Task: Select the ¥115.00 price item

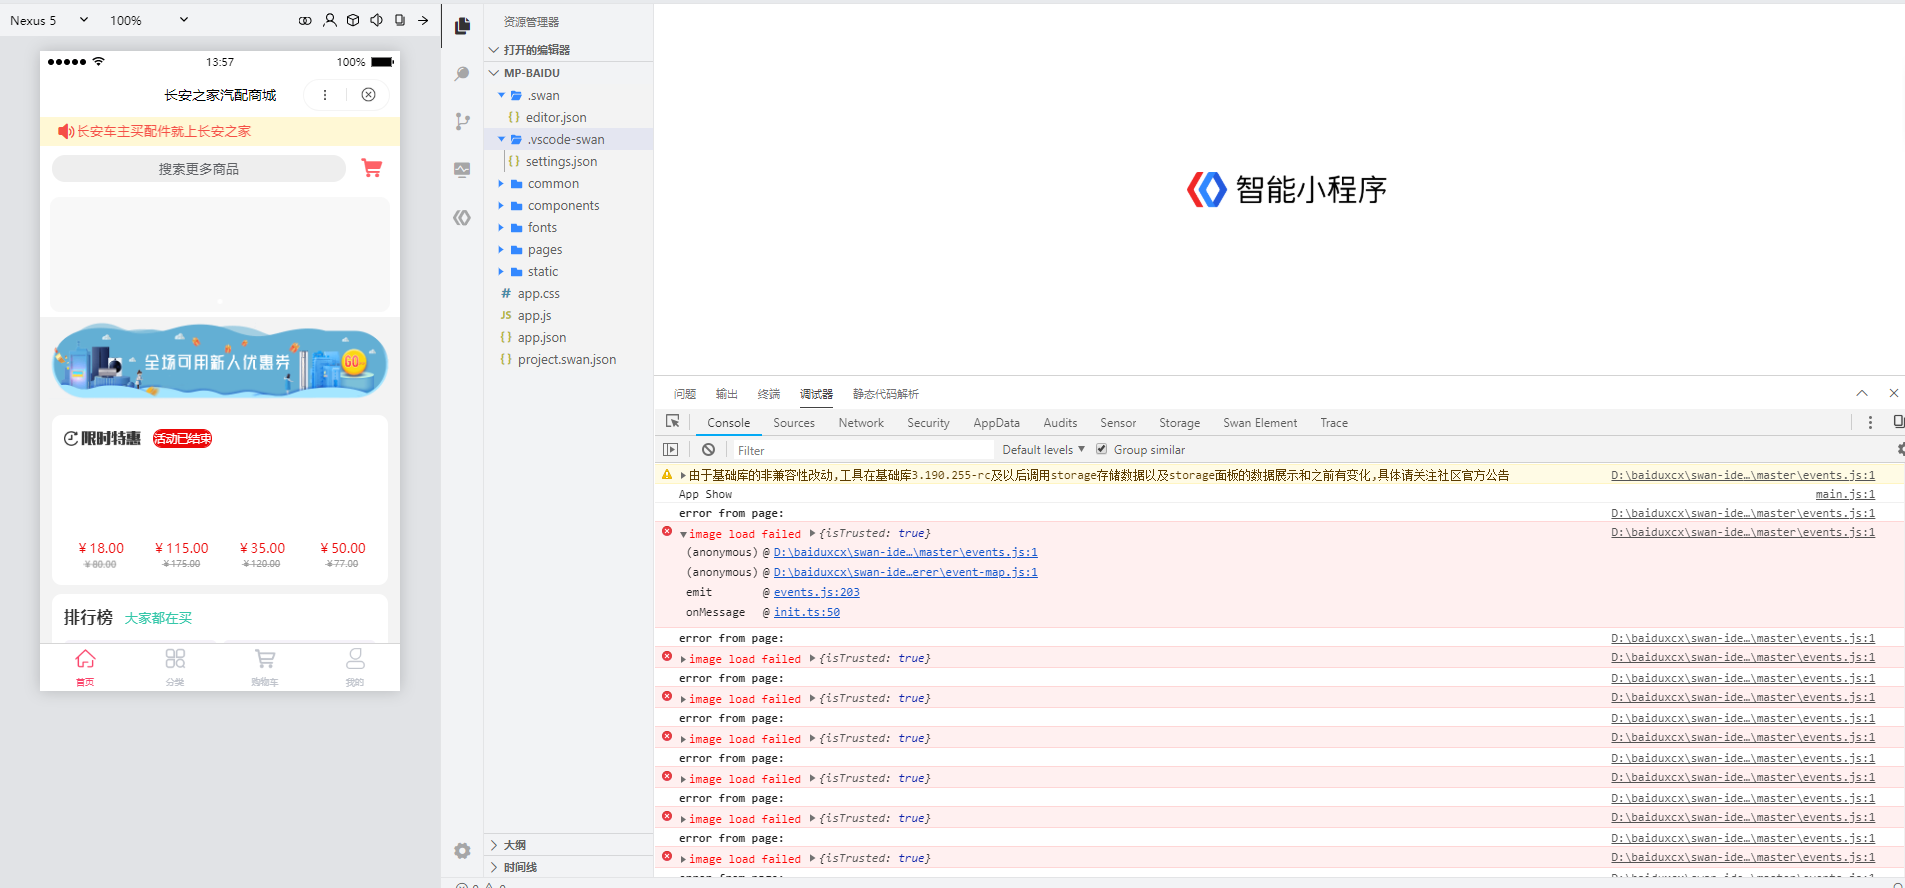Action: (182, 548)
